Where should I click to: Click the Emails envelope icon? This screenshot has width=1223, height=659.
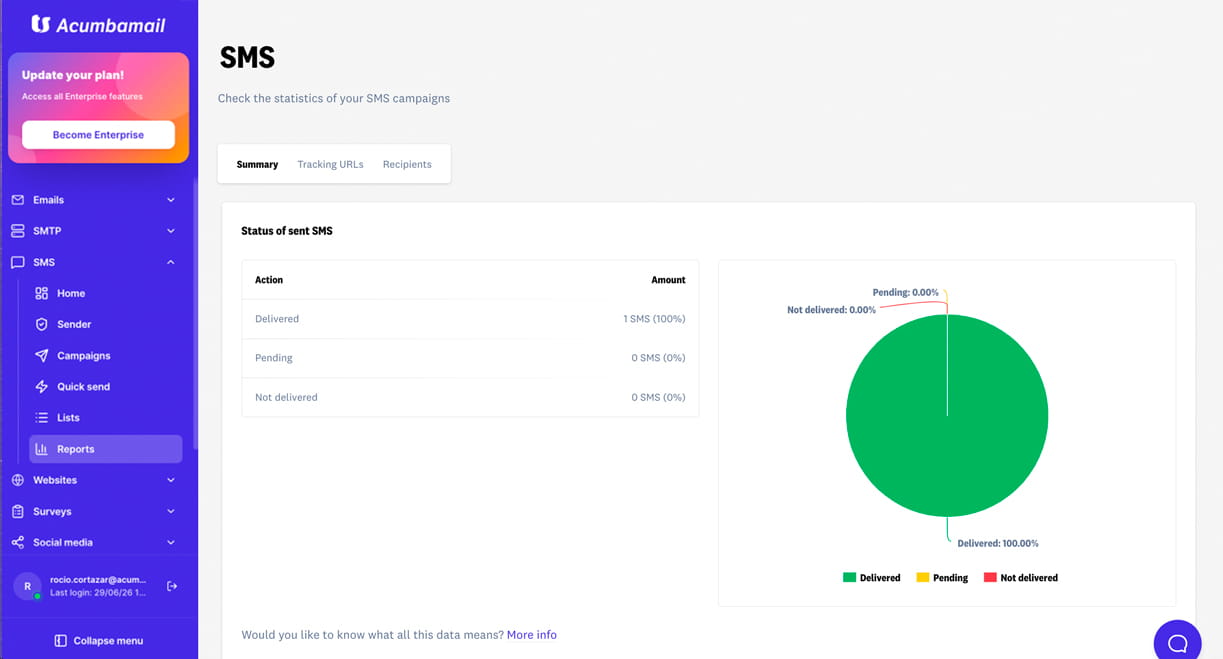coord(17,200)
